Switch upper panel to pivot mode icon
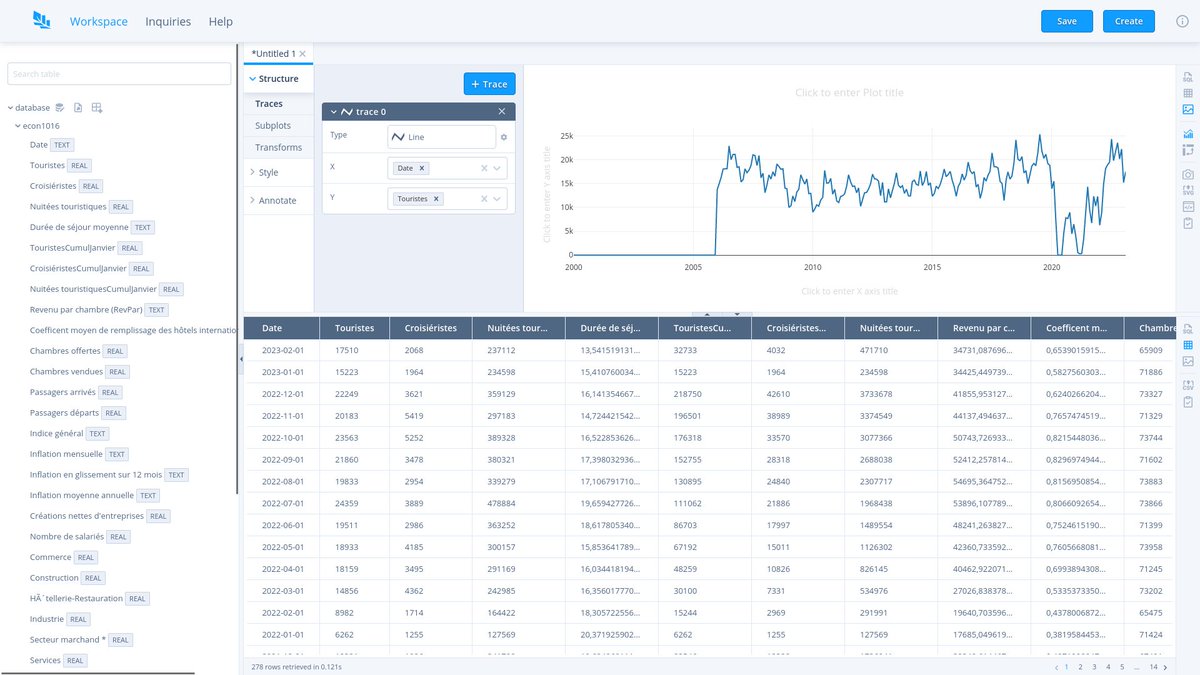Viewport: 1200px width, 675px height. pos(1188,150)
